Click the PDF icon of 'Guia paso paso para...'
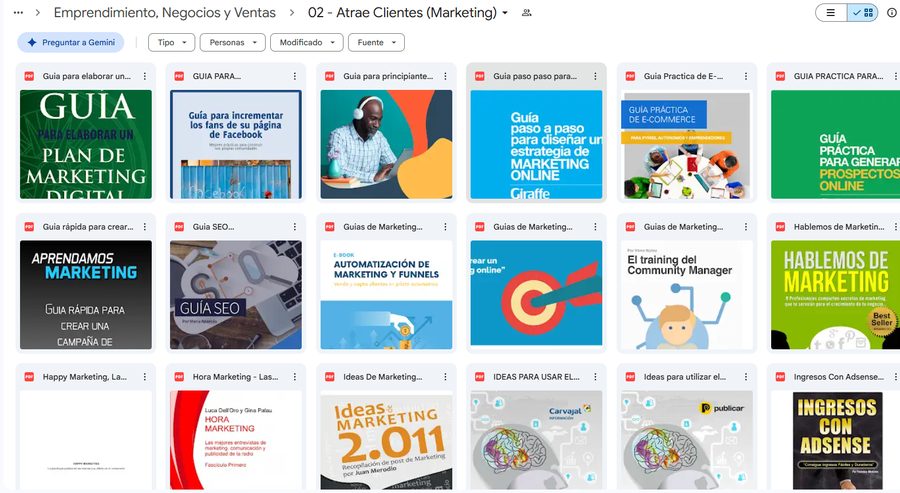The height and width of the screenshot is (493, 900). (x=480, y=76)
